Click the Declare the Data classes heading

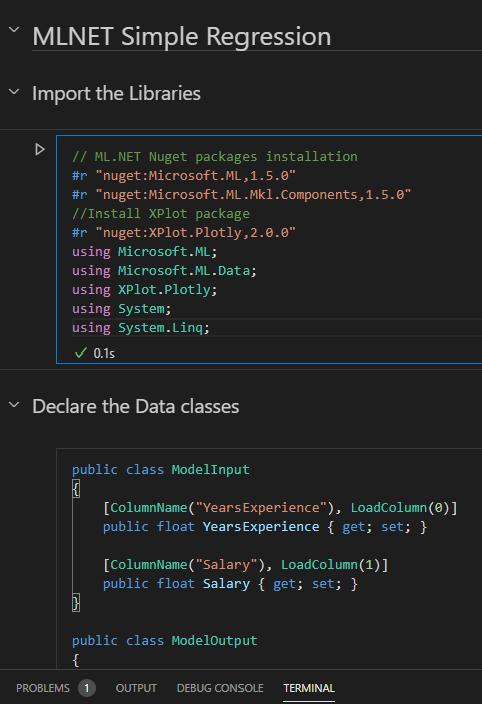click(x=136, y=406)
